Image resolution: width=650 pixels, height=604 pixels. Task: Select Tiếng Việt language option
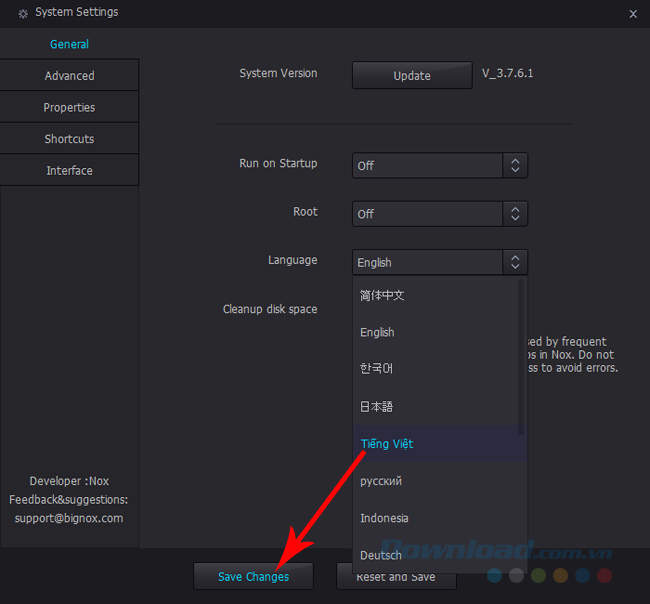(440, 444)
